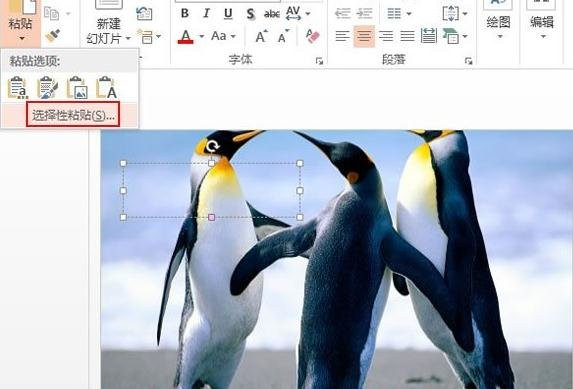Choose paste keep text only
Viewport: 573px width, 389px height.
(x=106, y=88)
